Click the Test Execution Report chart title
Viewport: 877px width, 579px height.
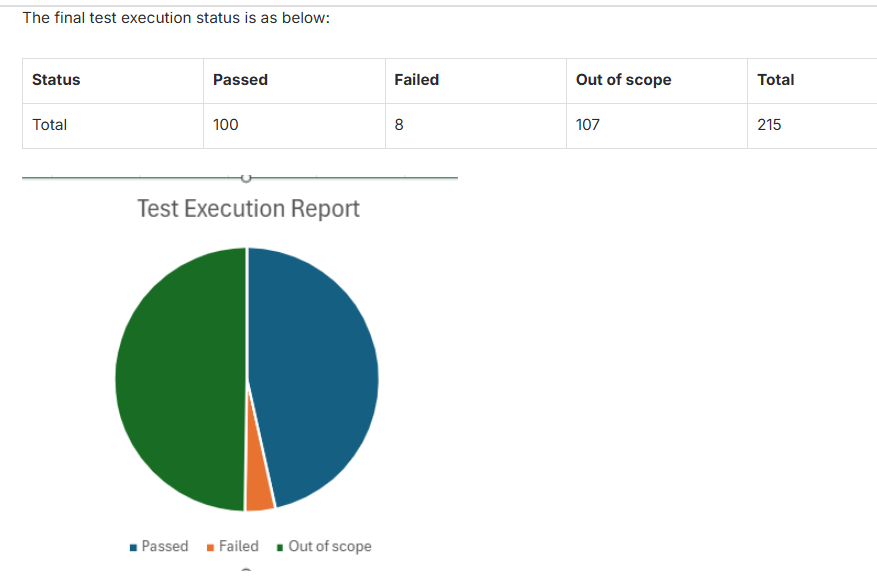tap(248, 209)
